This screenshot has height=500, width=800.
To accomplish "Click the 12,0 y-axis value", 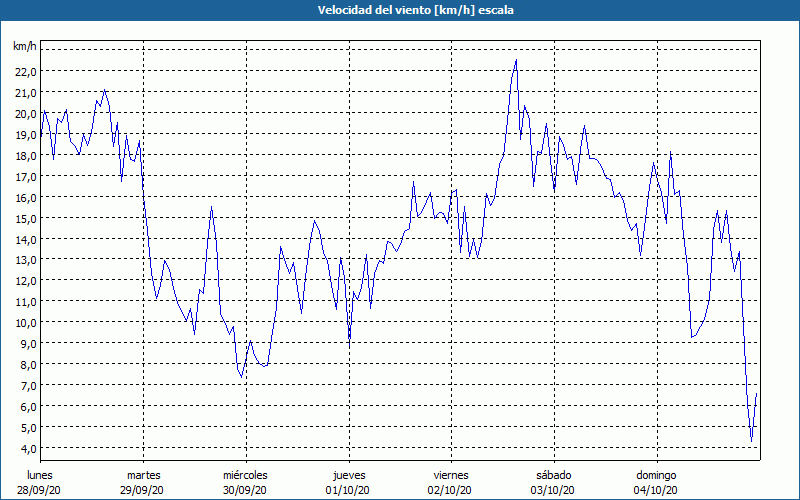I will (26, 281).
